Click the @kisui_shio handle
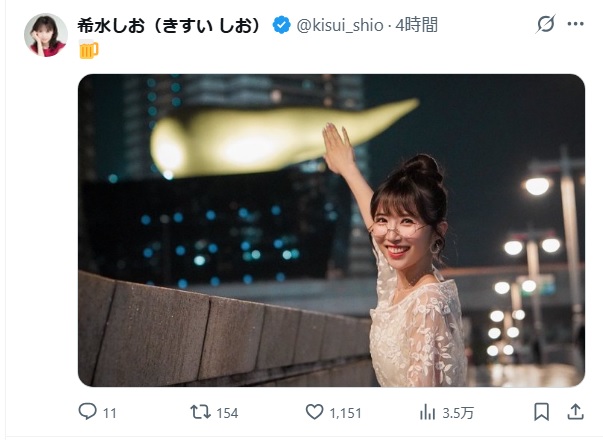This screenshot has width=603, height=440. point(340,26)
